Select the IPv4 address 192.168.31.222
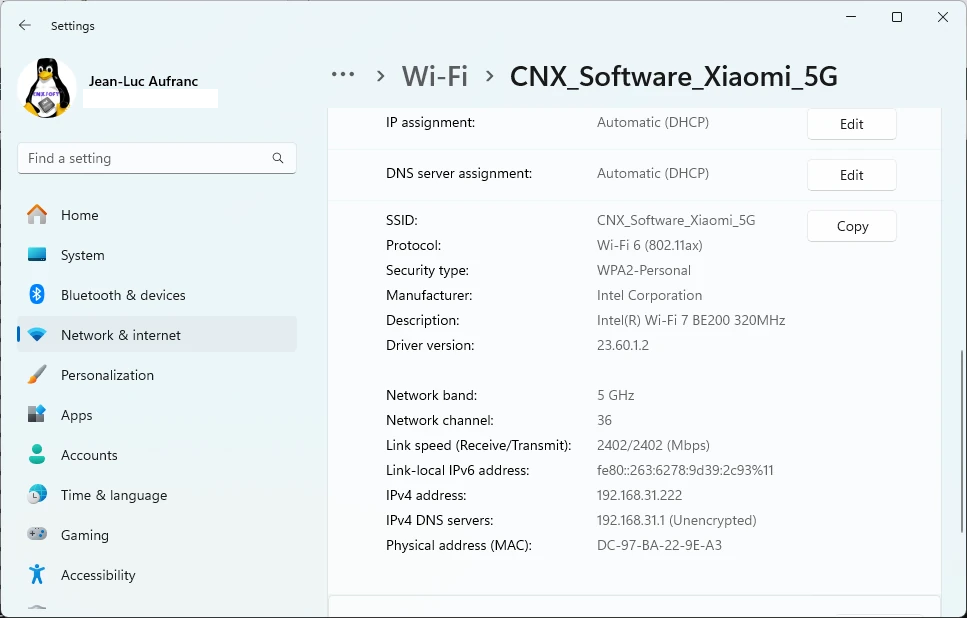Viewport: 967px width, 618px height. click(640, 495)
